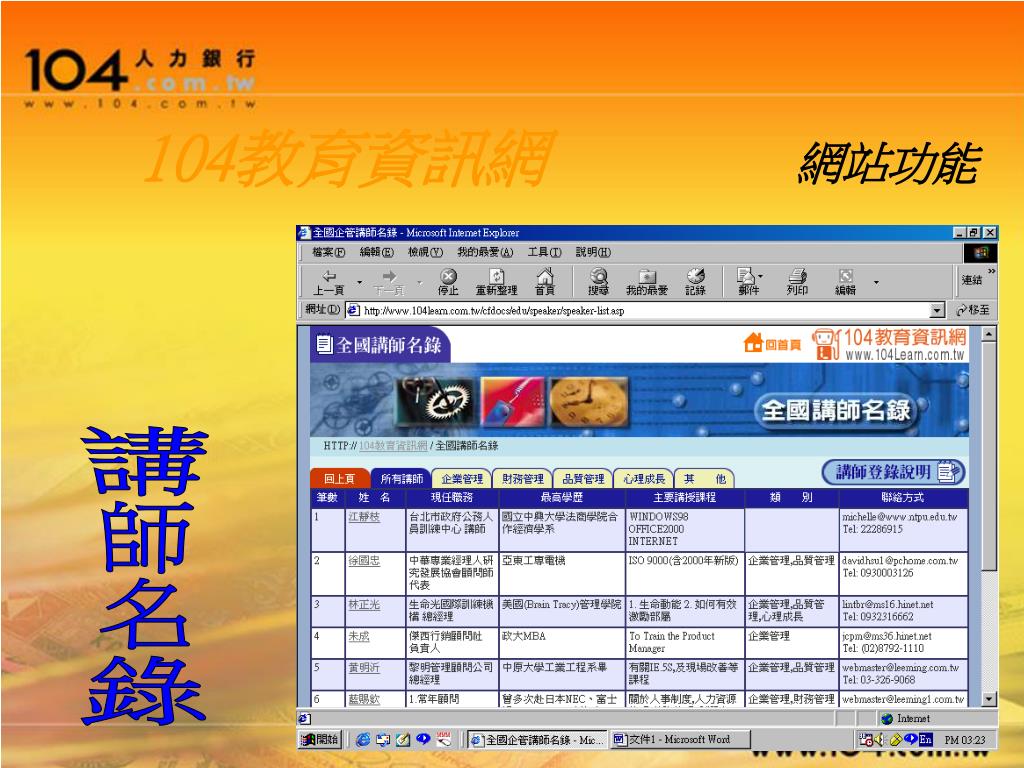
Task: Click the 回上頁 tab button
Action: [340, 479]
